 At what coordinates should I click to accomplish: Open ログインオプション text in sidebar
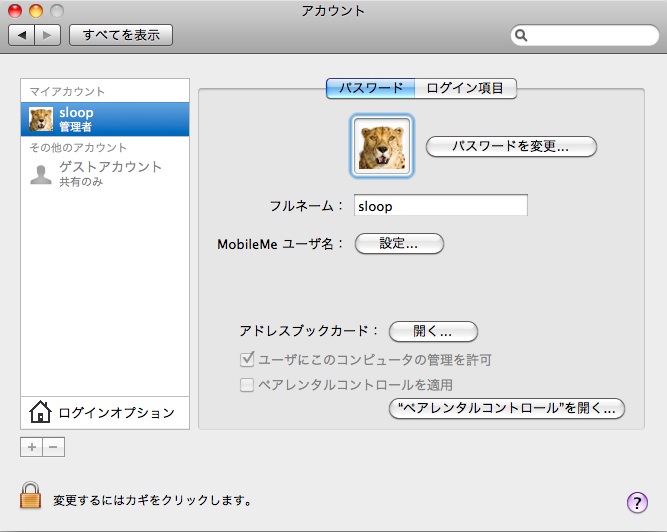pos(117,413)
